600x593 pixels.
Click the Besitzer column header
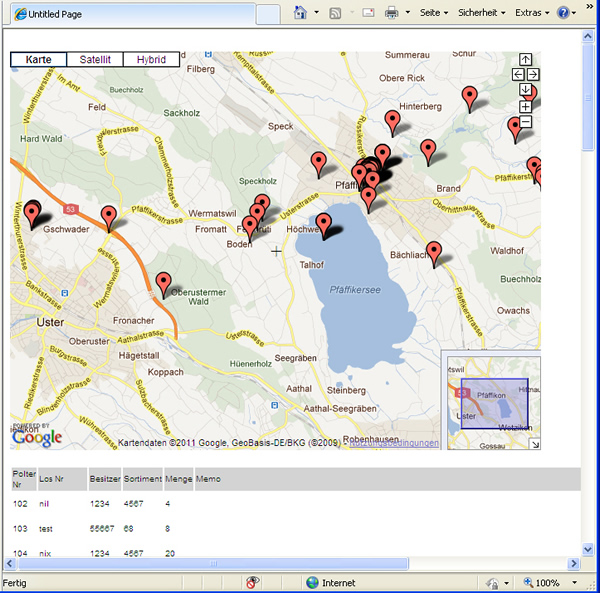click(105, 479)
